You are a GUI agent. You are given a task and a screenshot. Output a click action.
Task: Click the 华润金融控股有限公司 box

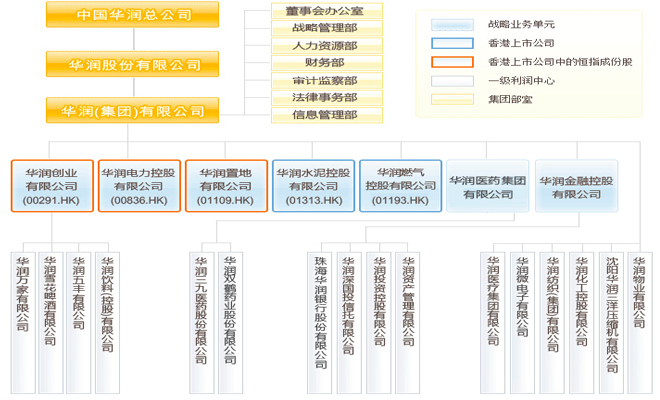[577, 186]
